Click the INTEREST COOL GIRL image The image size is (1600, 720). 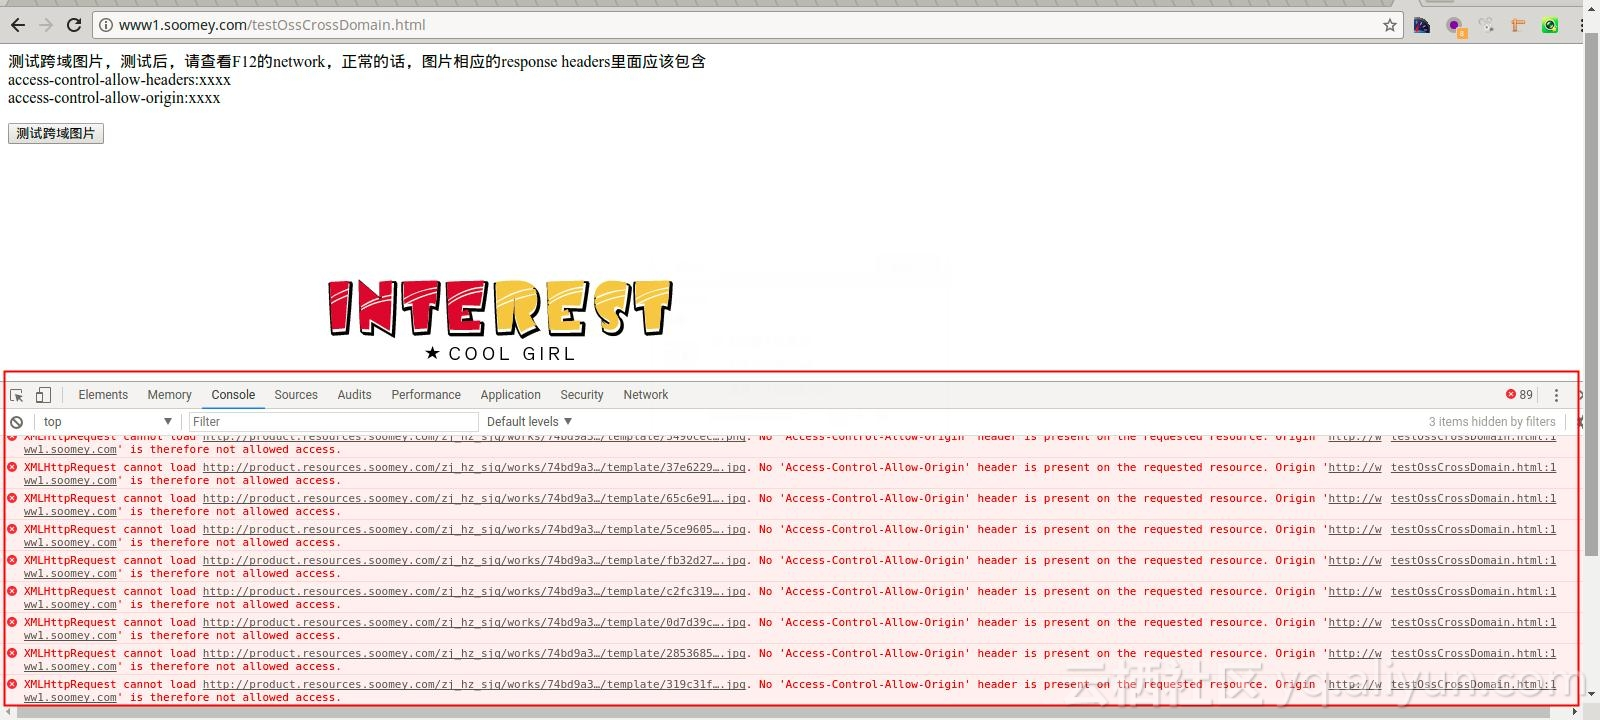500,321
